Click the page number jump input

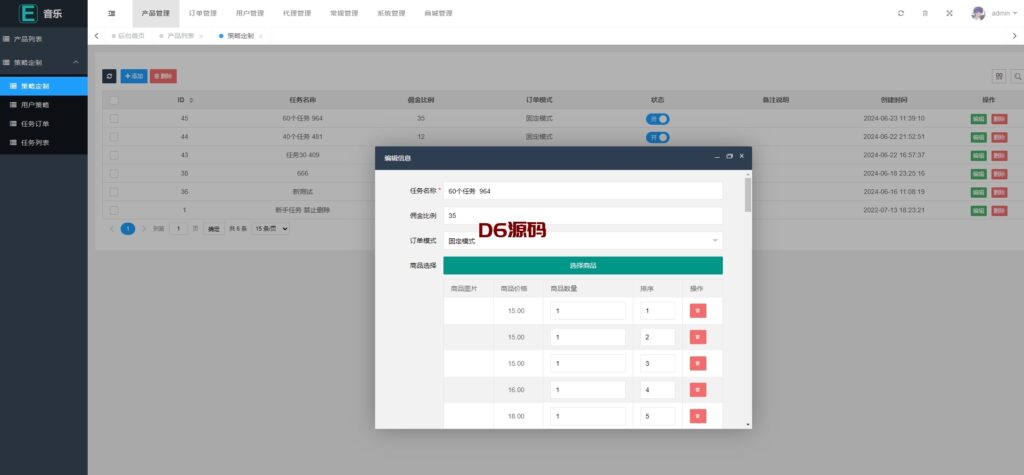pos(178,229)
